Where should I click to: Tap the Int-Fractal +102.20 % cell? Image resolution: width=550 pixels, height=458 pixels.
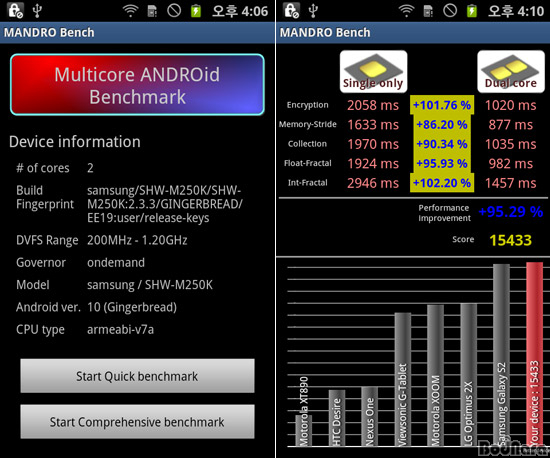tap(442, 183)
